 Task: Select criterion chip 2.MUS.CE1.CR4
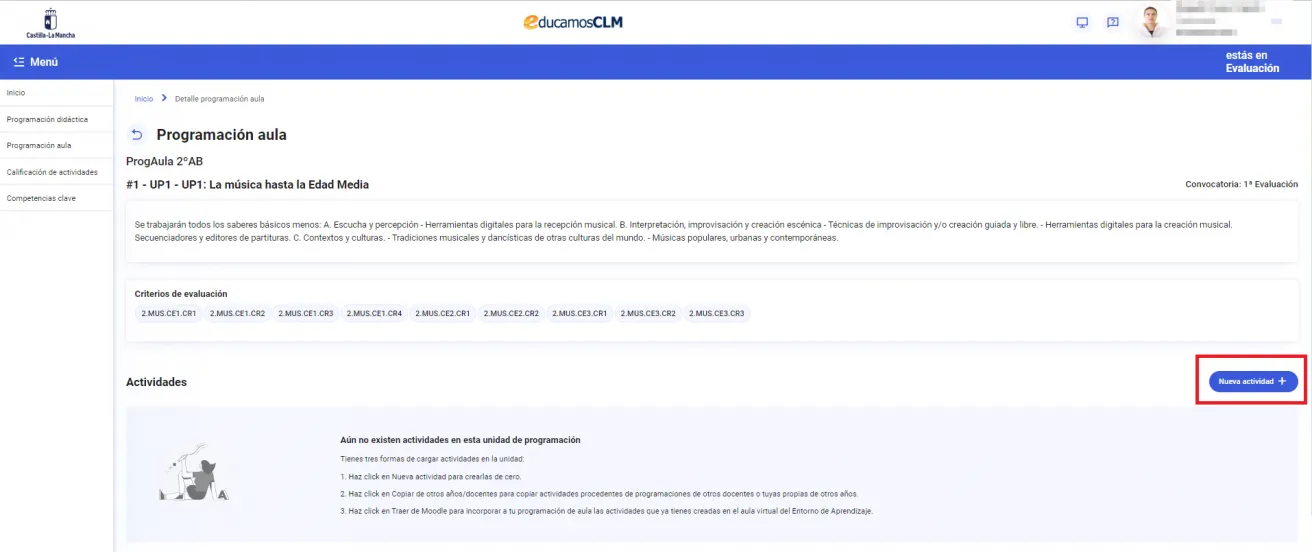tap(374, 314)
